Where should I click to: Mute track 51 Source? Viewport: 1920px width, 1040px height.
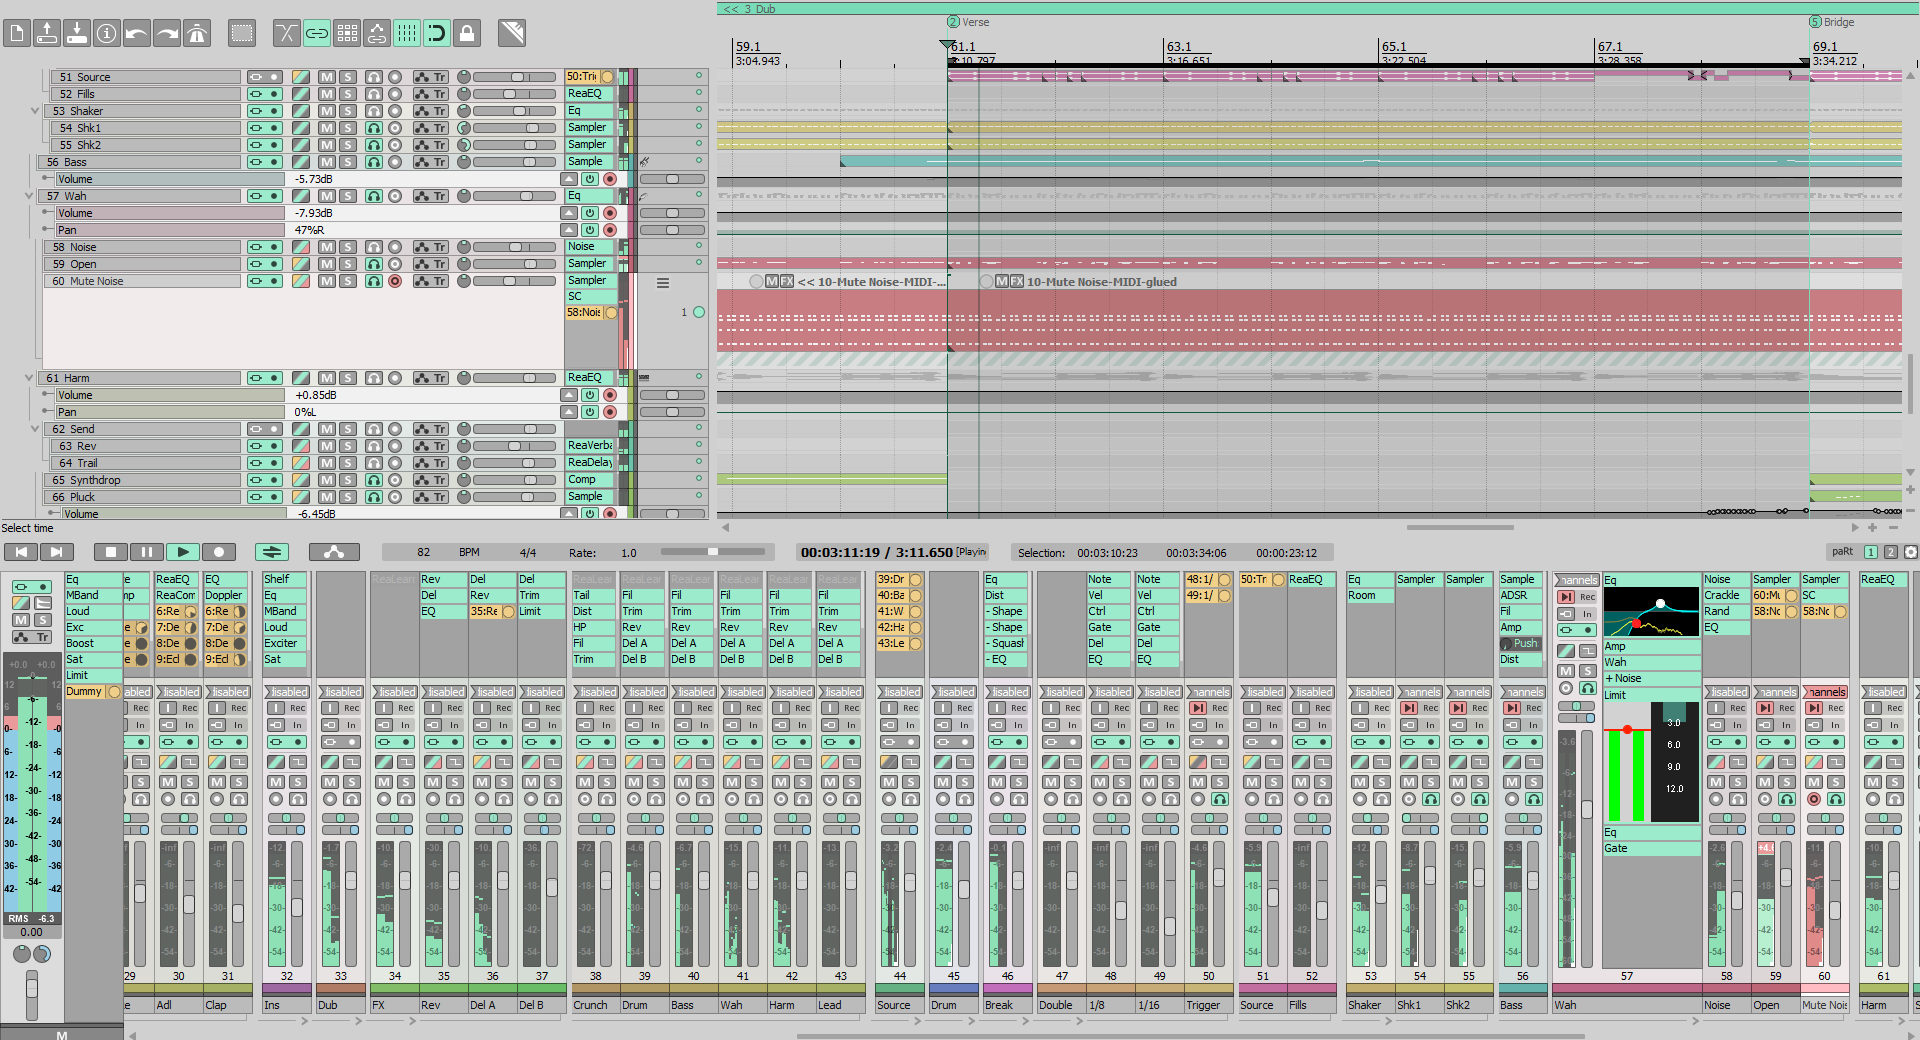[327, 77]
